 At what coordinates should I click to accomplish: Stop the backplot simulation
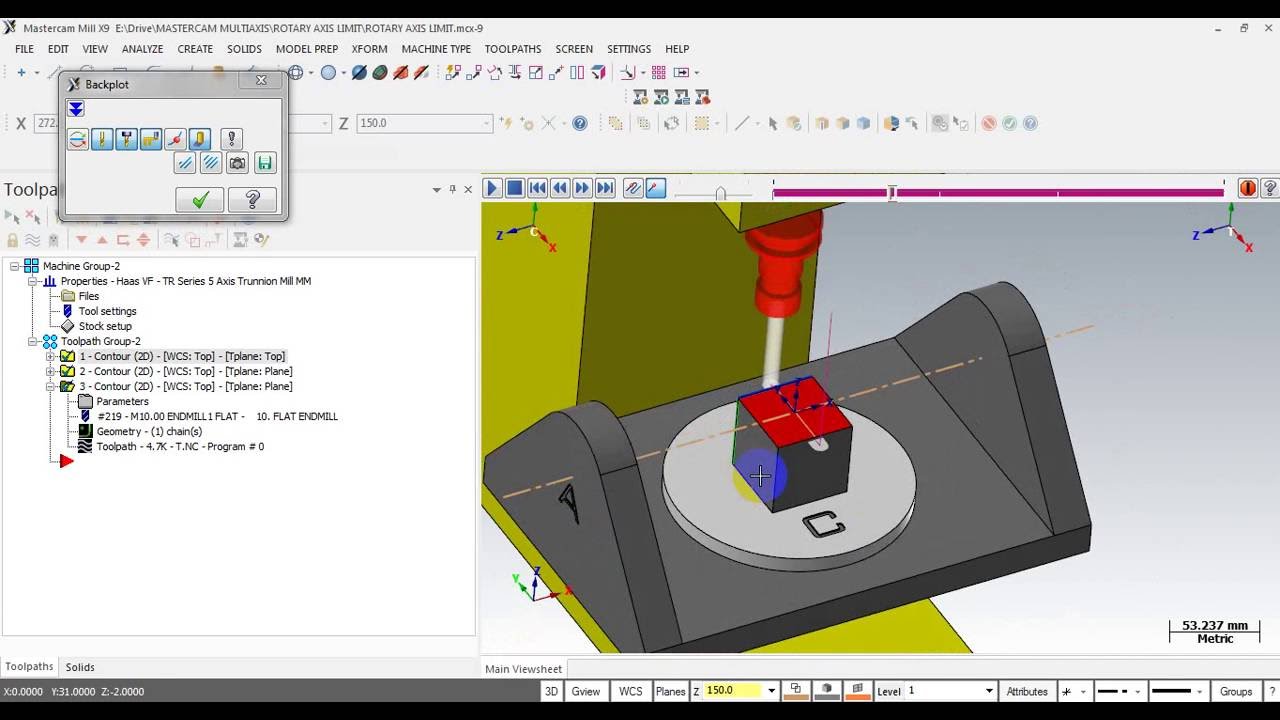point(515,188)
